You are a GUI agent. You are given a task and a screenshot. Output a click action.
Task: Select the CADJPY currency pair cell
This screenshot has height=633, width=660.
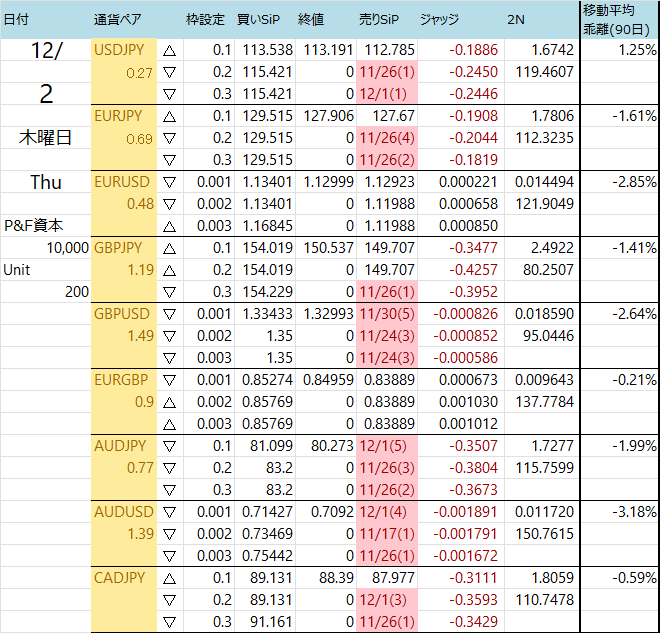tap(124, 578)
